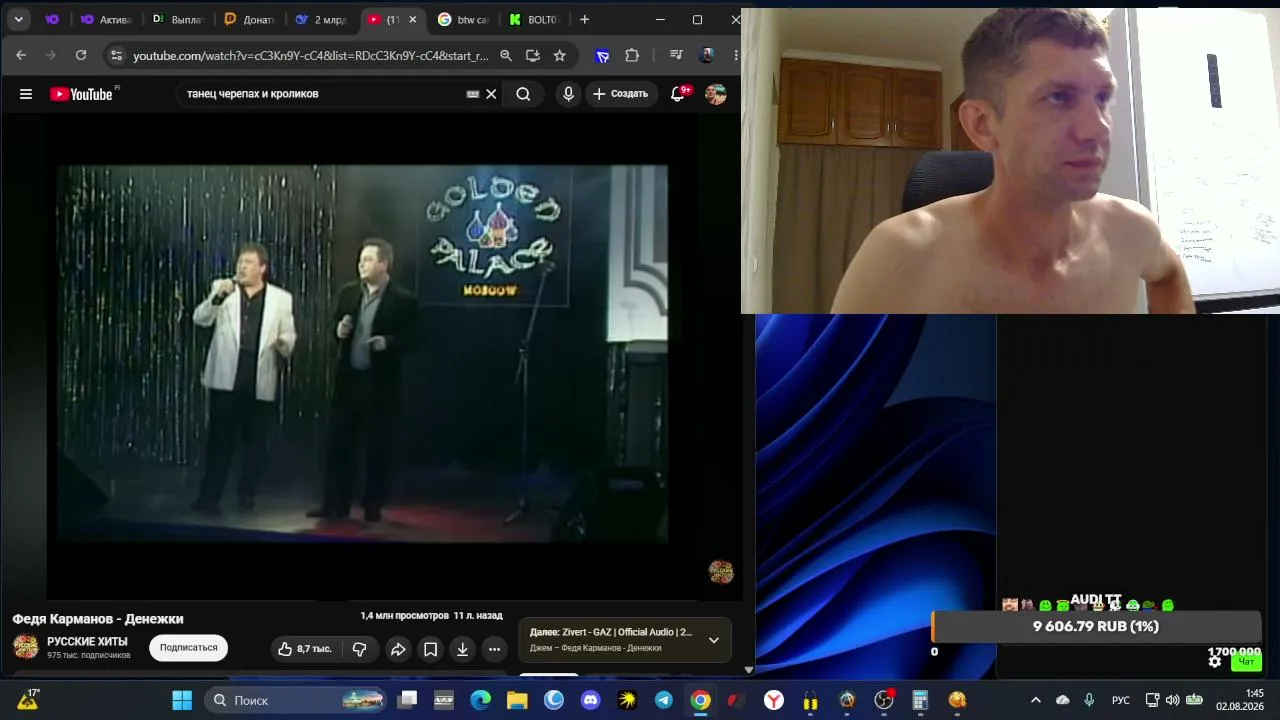Switch to the BOLT0 browser tab
This screenshot has height=720, width=1280.
point(534,19)
